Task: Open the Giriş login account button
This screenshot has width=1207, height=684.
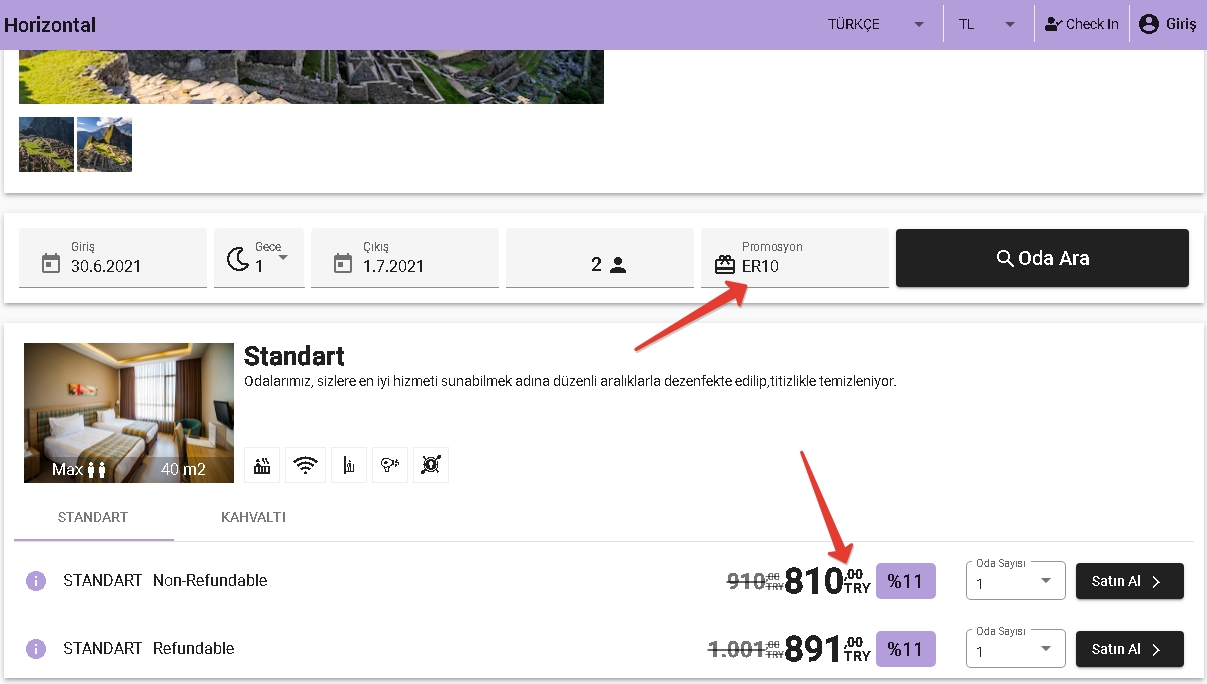Action: pos(1167,24)
